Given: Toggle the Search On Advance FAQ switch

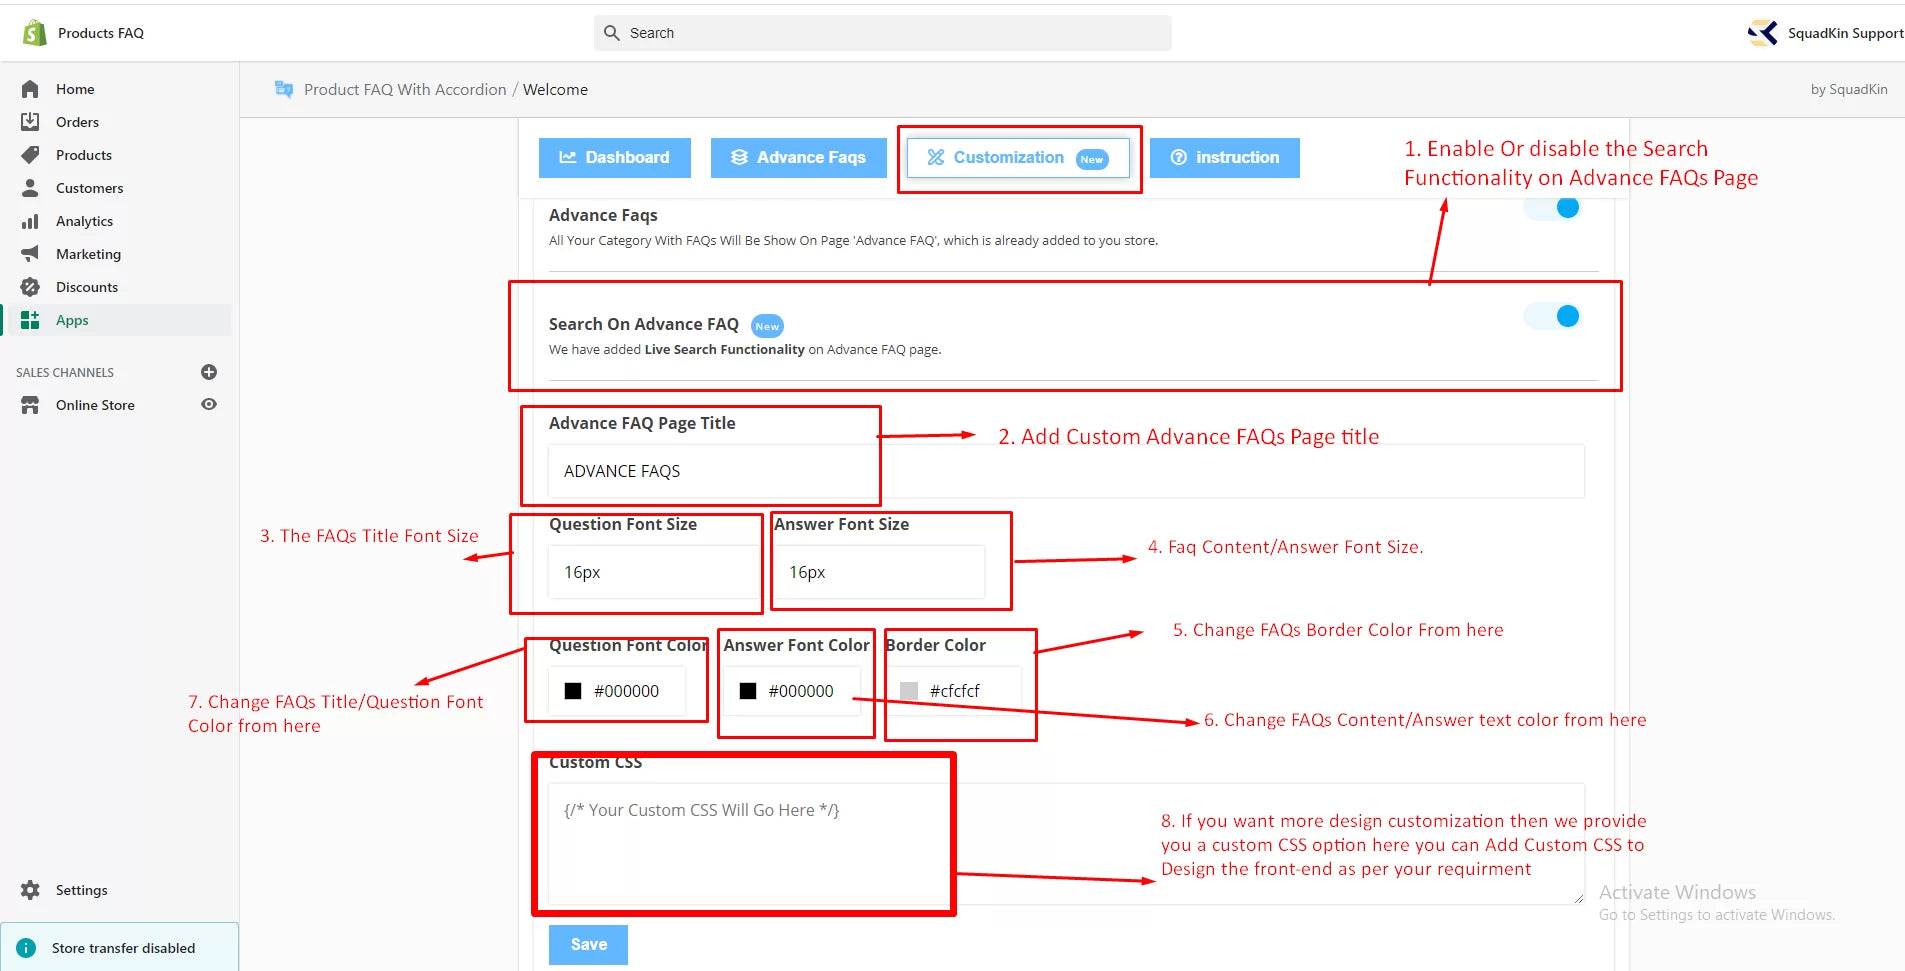Looking at the screenshot, I should [1552, 317].
